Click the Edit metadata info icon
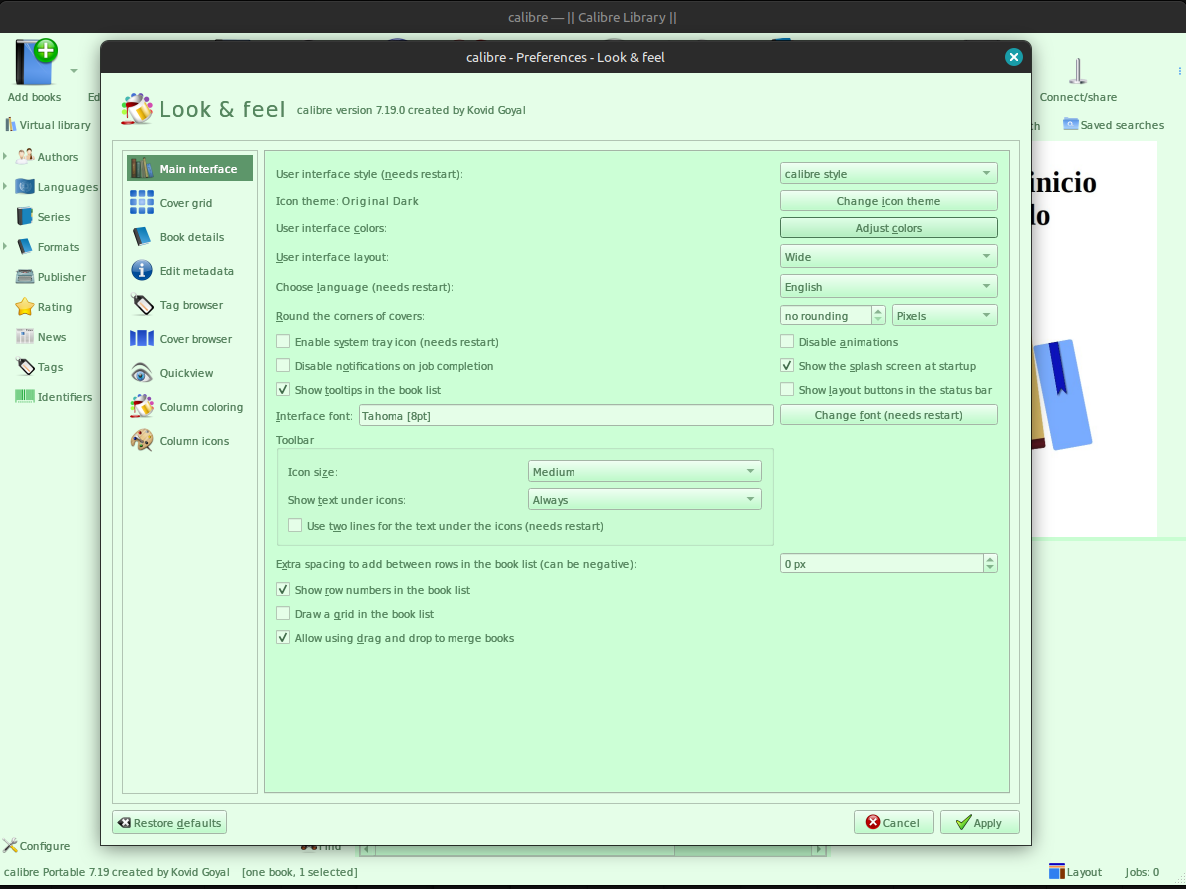The width and height of the screenshot is (1186, 889). 141,271
